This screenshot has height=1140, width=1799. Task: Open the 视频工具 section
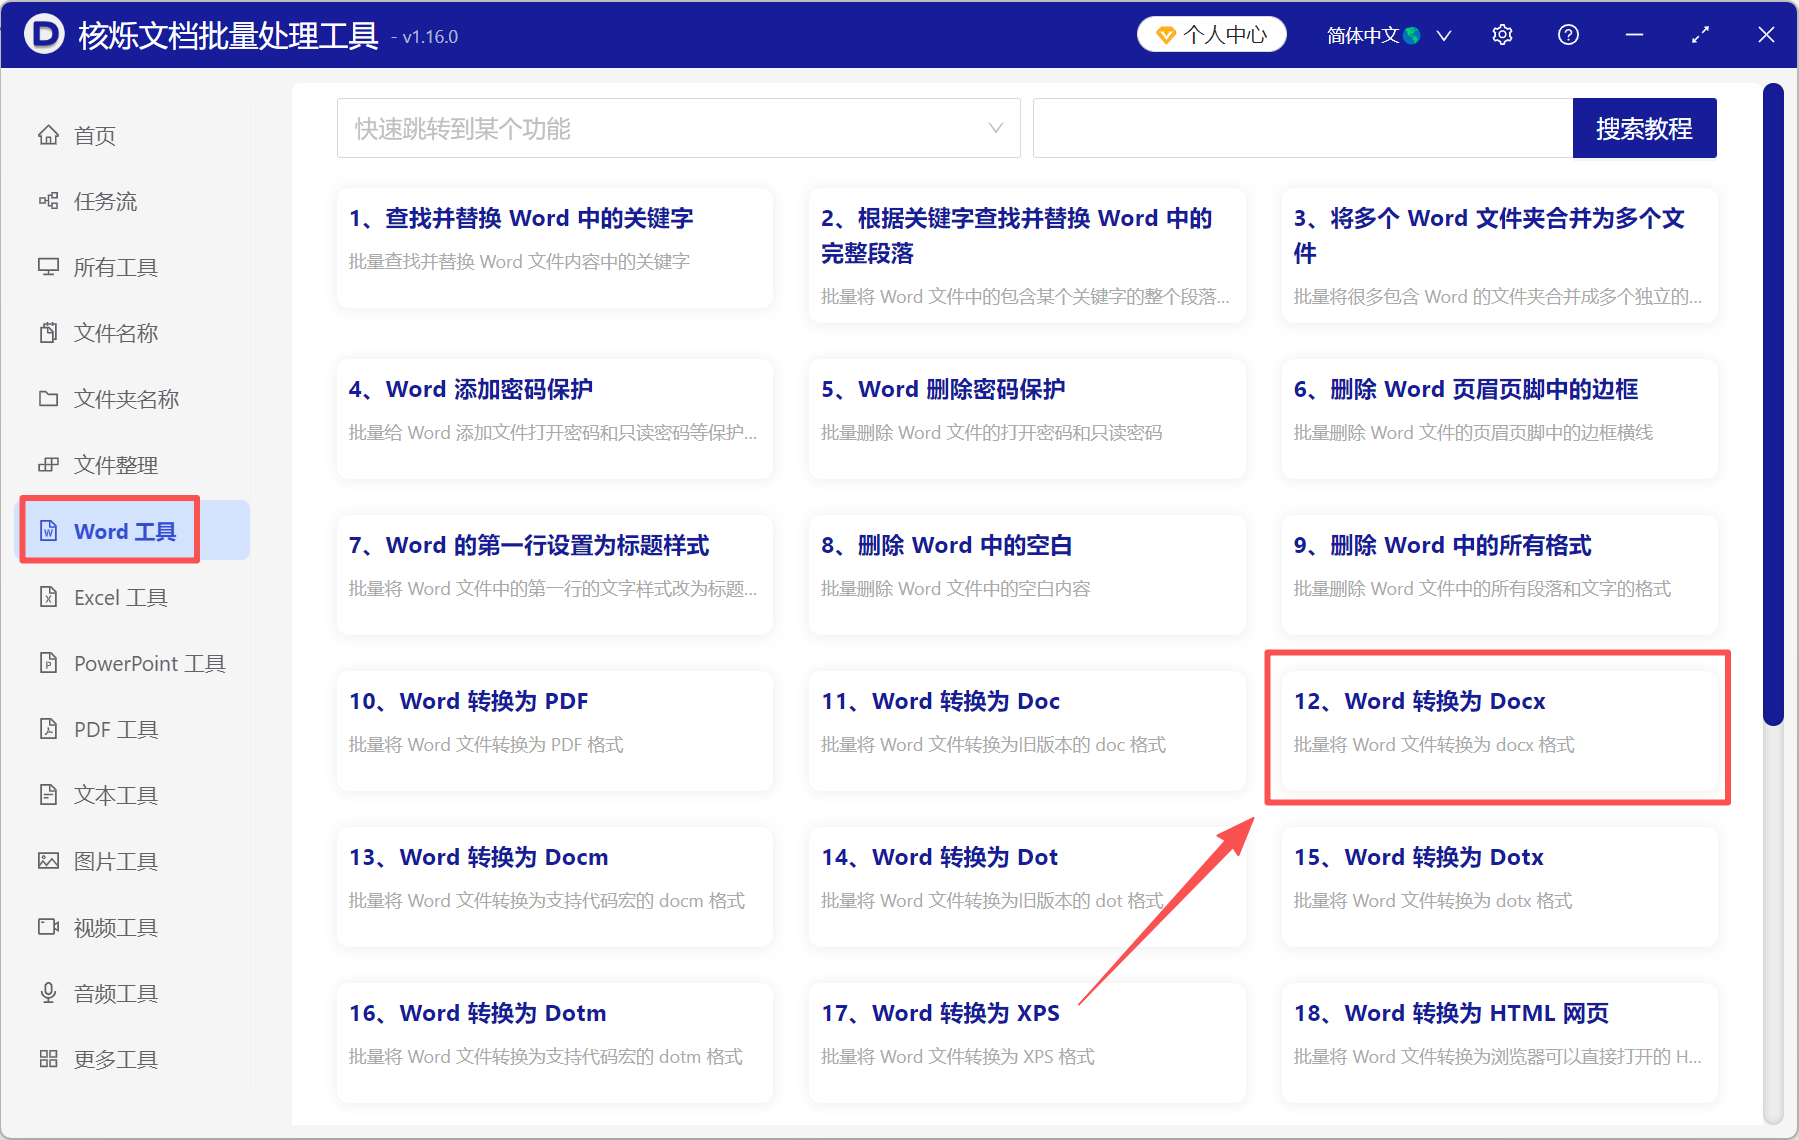click(x=113, y=927)
